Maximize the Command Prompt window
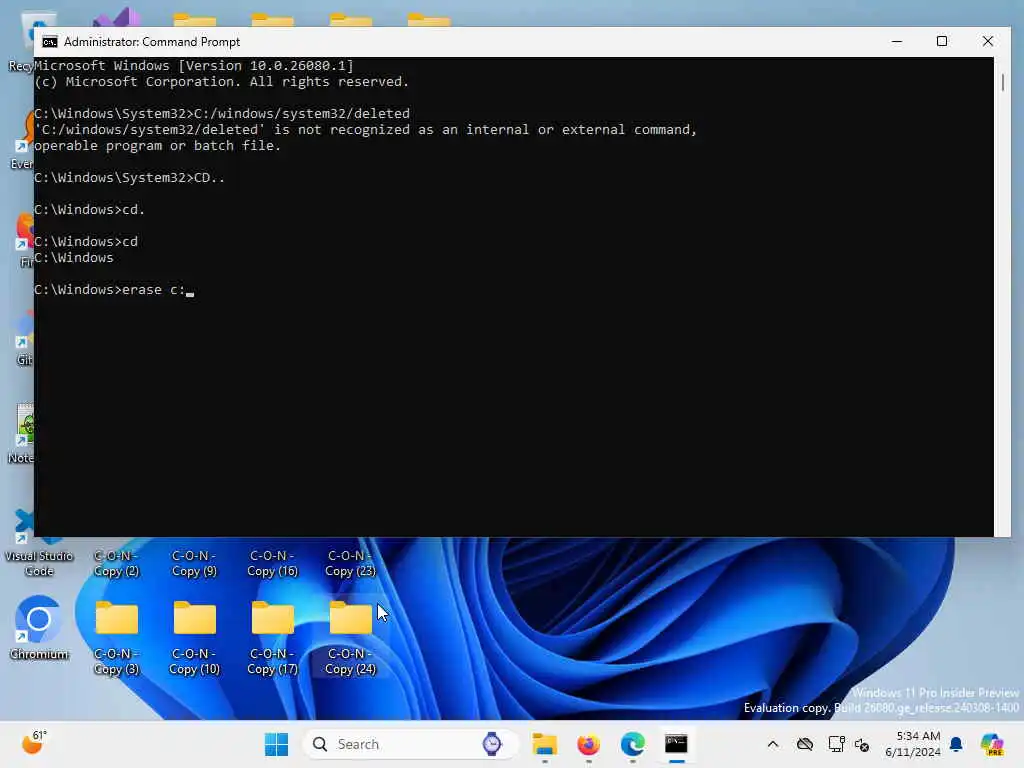 [x=942, y=41]
